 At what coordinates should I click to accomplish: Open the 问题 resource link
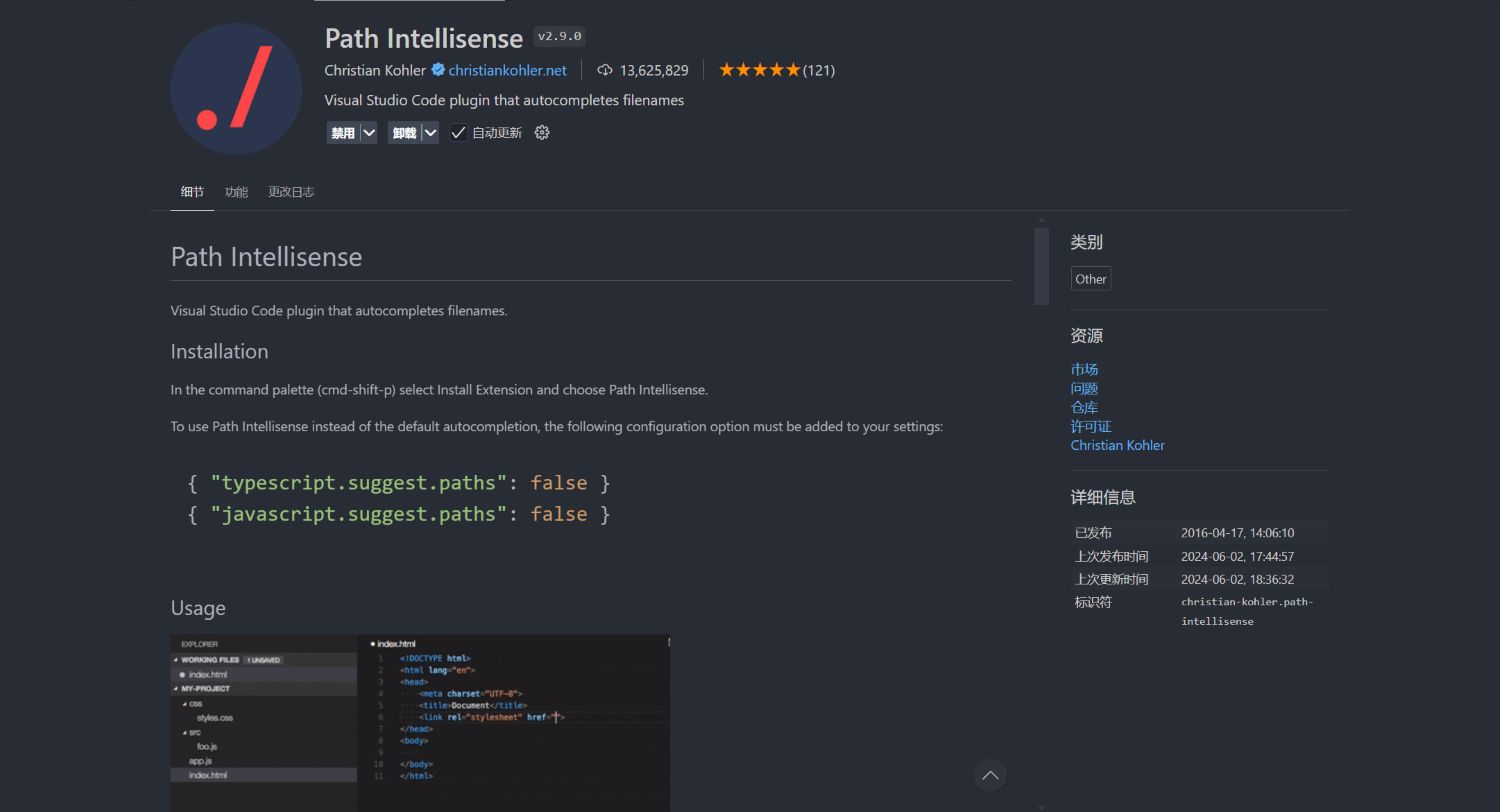1084,388
